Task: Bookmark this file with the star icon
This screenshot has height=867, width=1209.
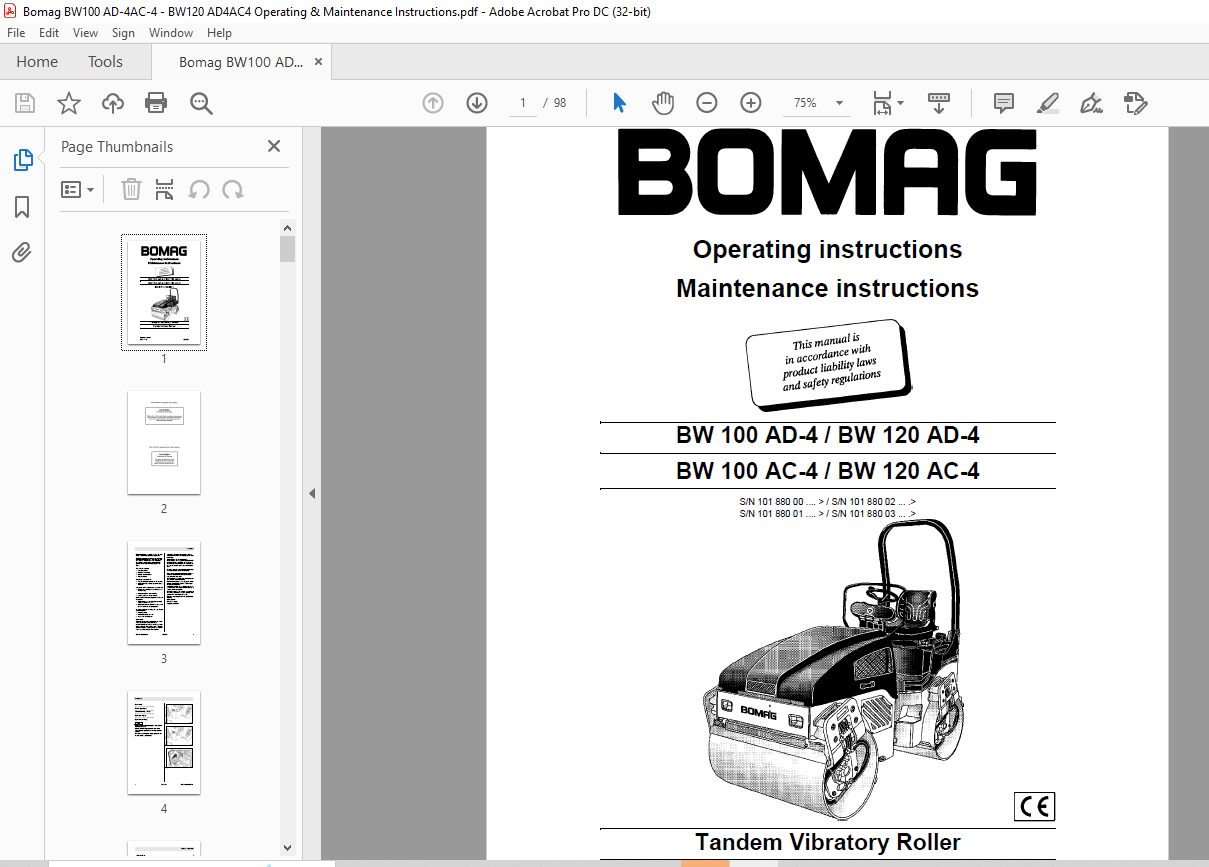Action: point(69,103)
